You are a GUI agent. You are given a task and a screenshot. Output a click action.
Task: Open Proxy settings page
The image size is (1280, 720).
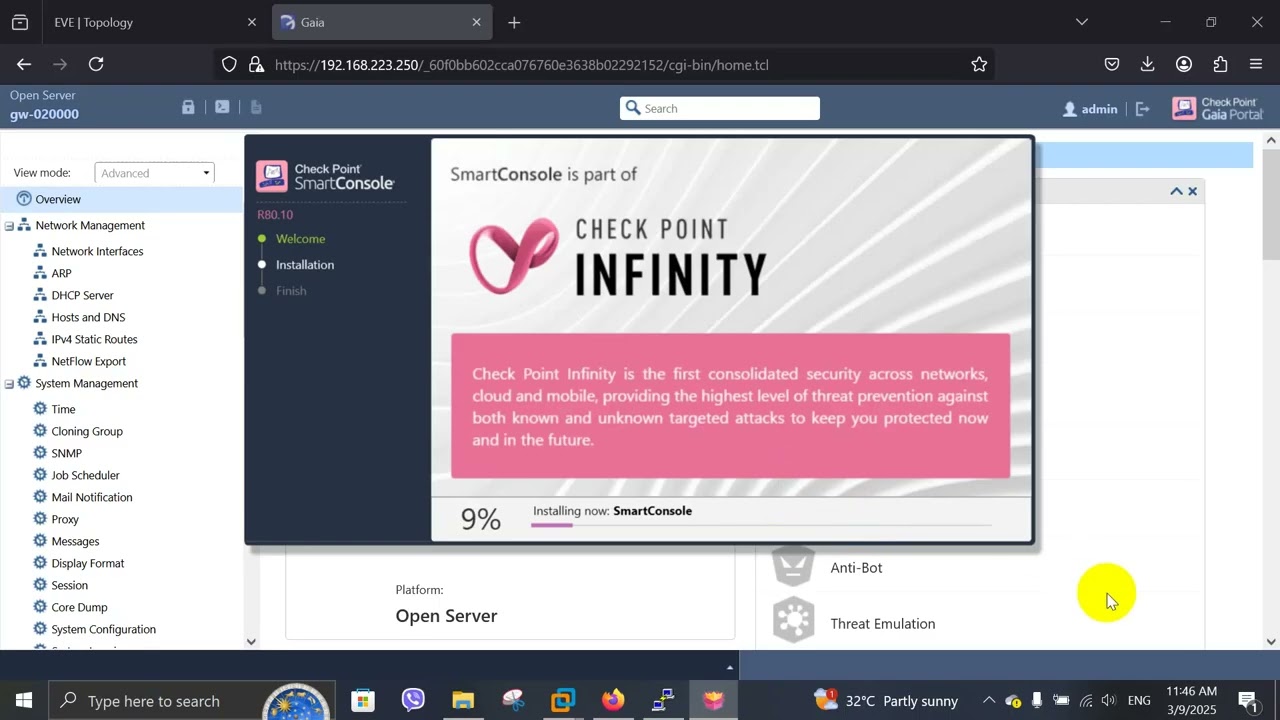tap(65, 519)
